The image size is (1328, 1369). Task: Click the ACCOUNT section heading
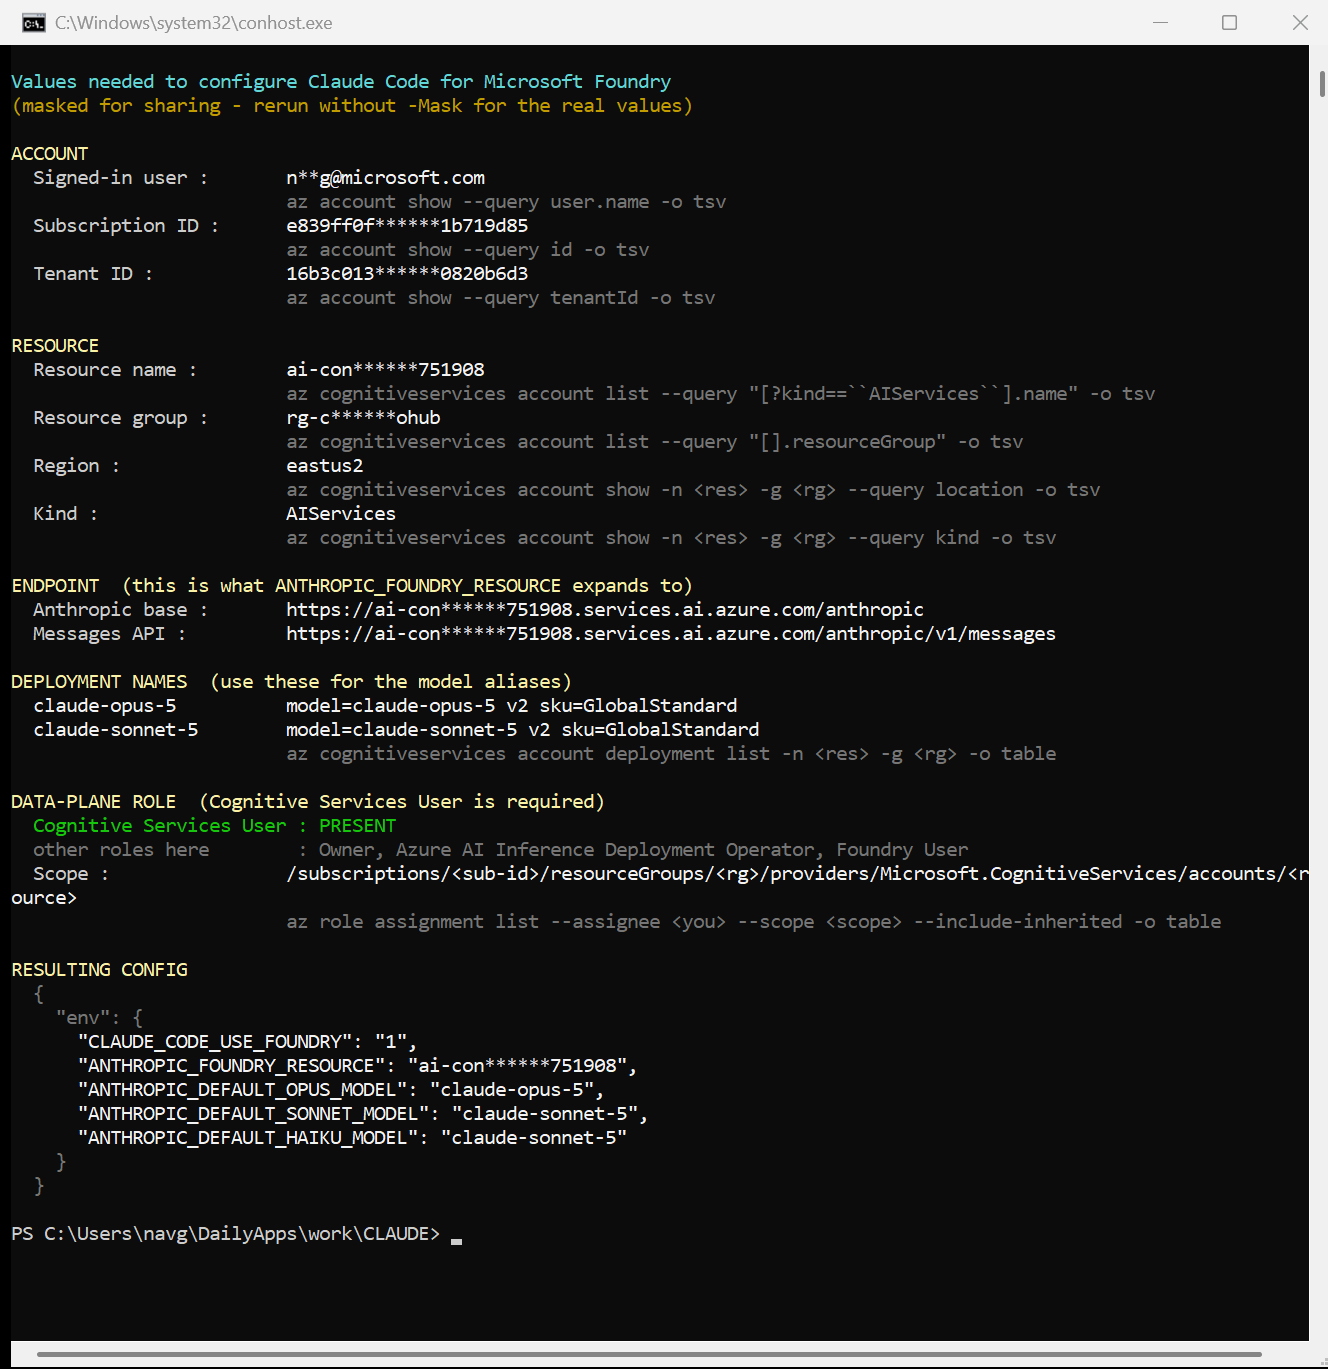tap(50, 154)
